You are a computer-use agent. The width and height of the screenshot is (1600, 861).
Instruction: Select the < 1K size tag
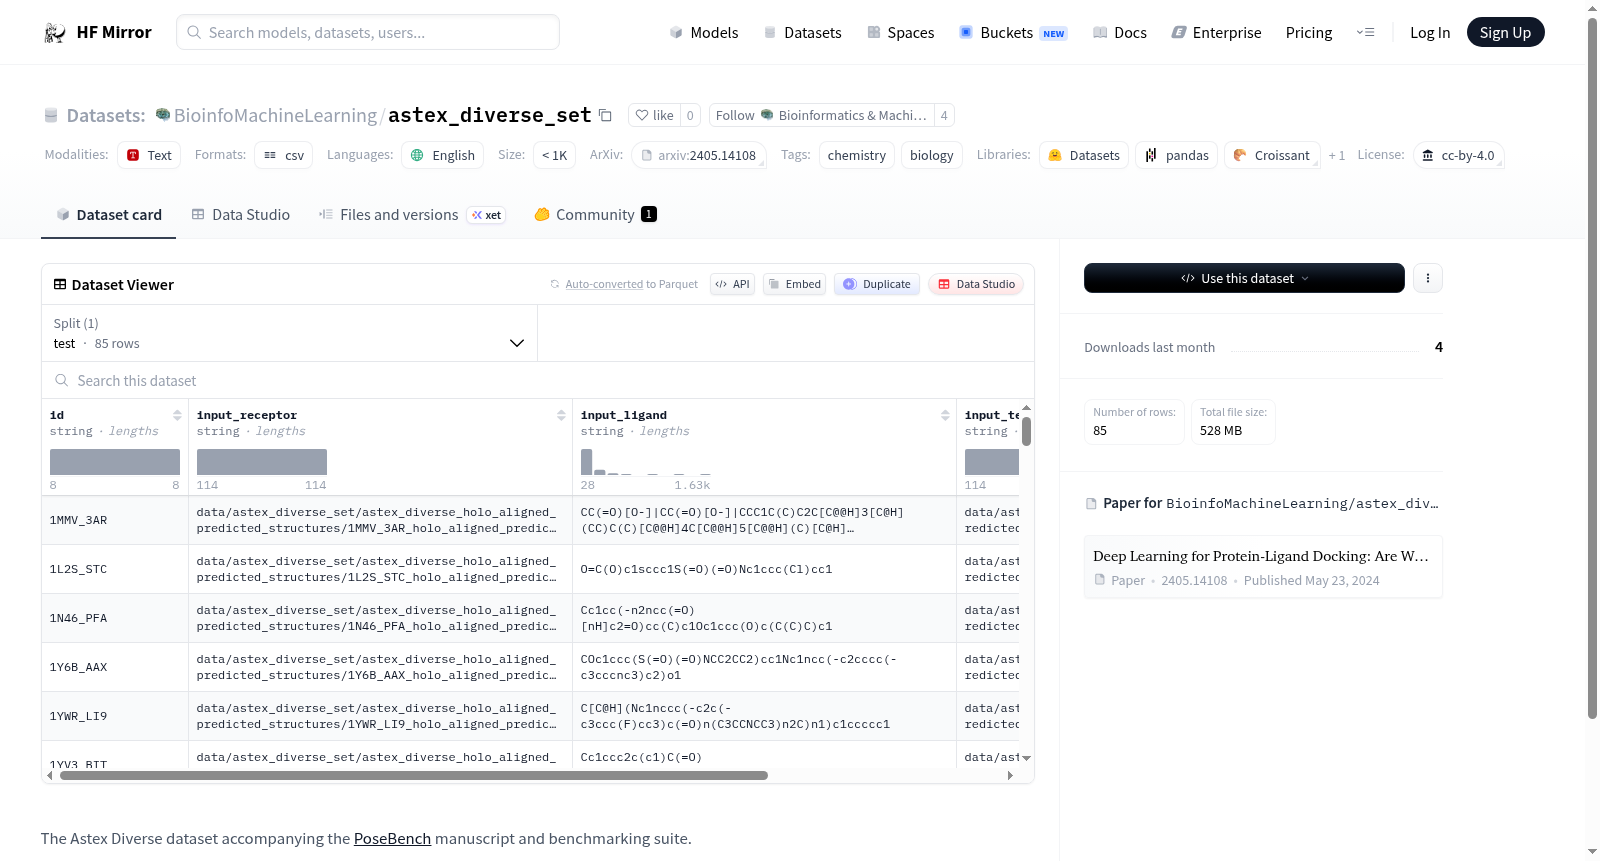(x=555, y=155)
